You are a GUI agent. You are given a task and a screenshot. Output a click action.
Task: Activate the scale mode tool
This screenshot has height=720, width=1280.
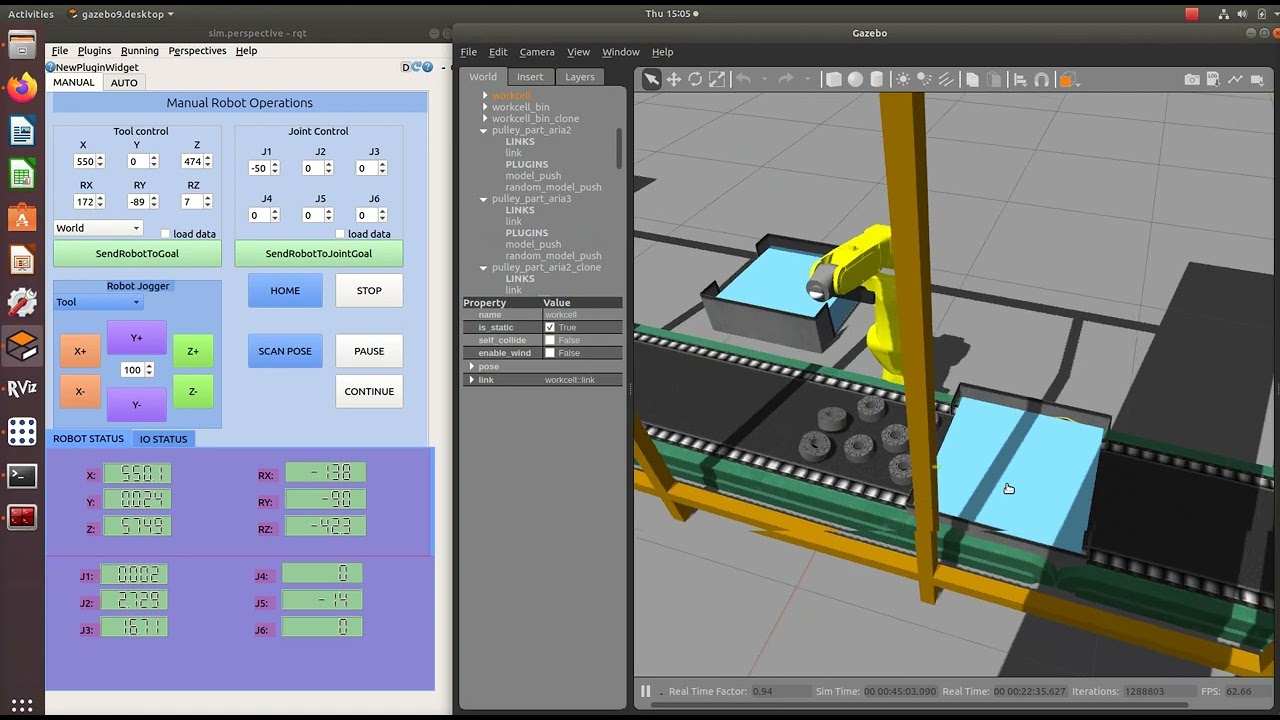tap(717, 80)
